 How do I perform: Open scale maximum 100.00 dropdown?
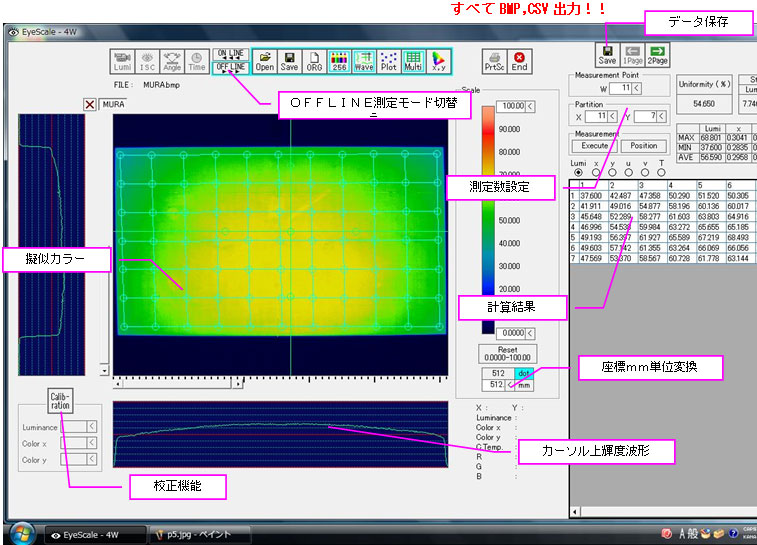click(x=530, y=106)
